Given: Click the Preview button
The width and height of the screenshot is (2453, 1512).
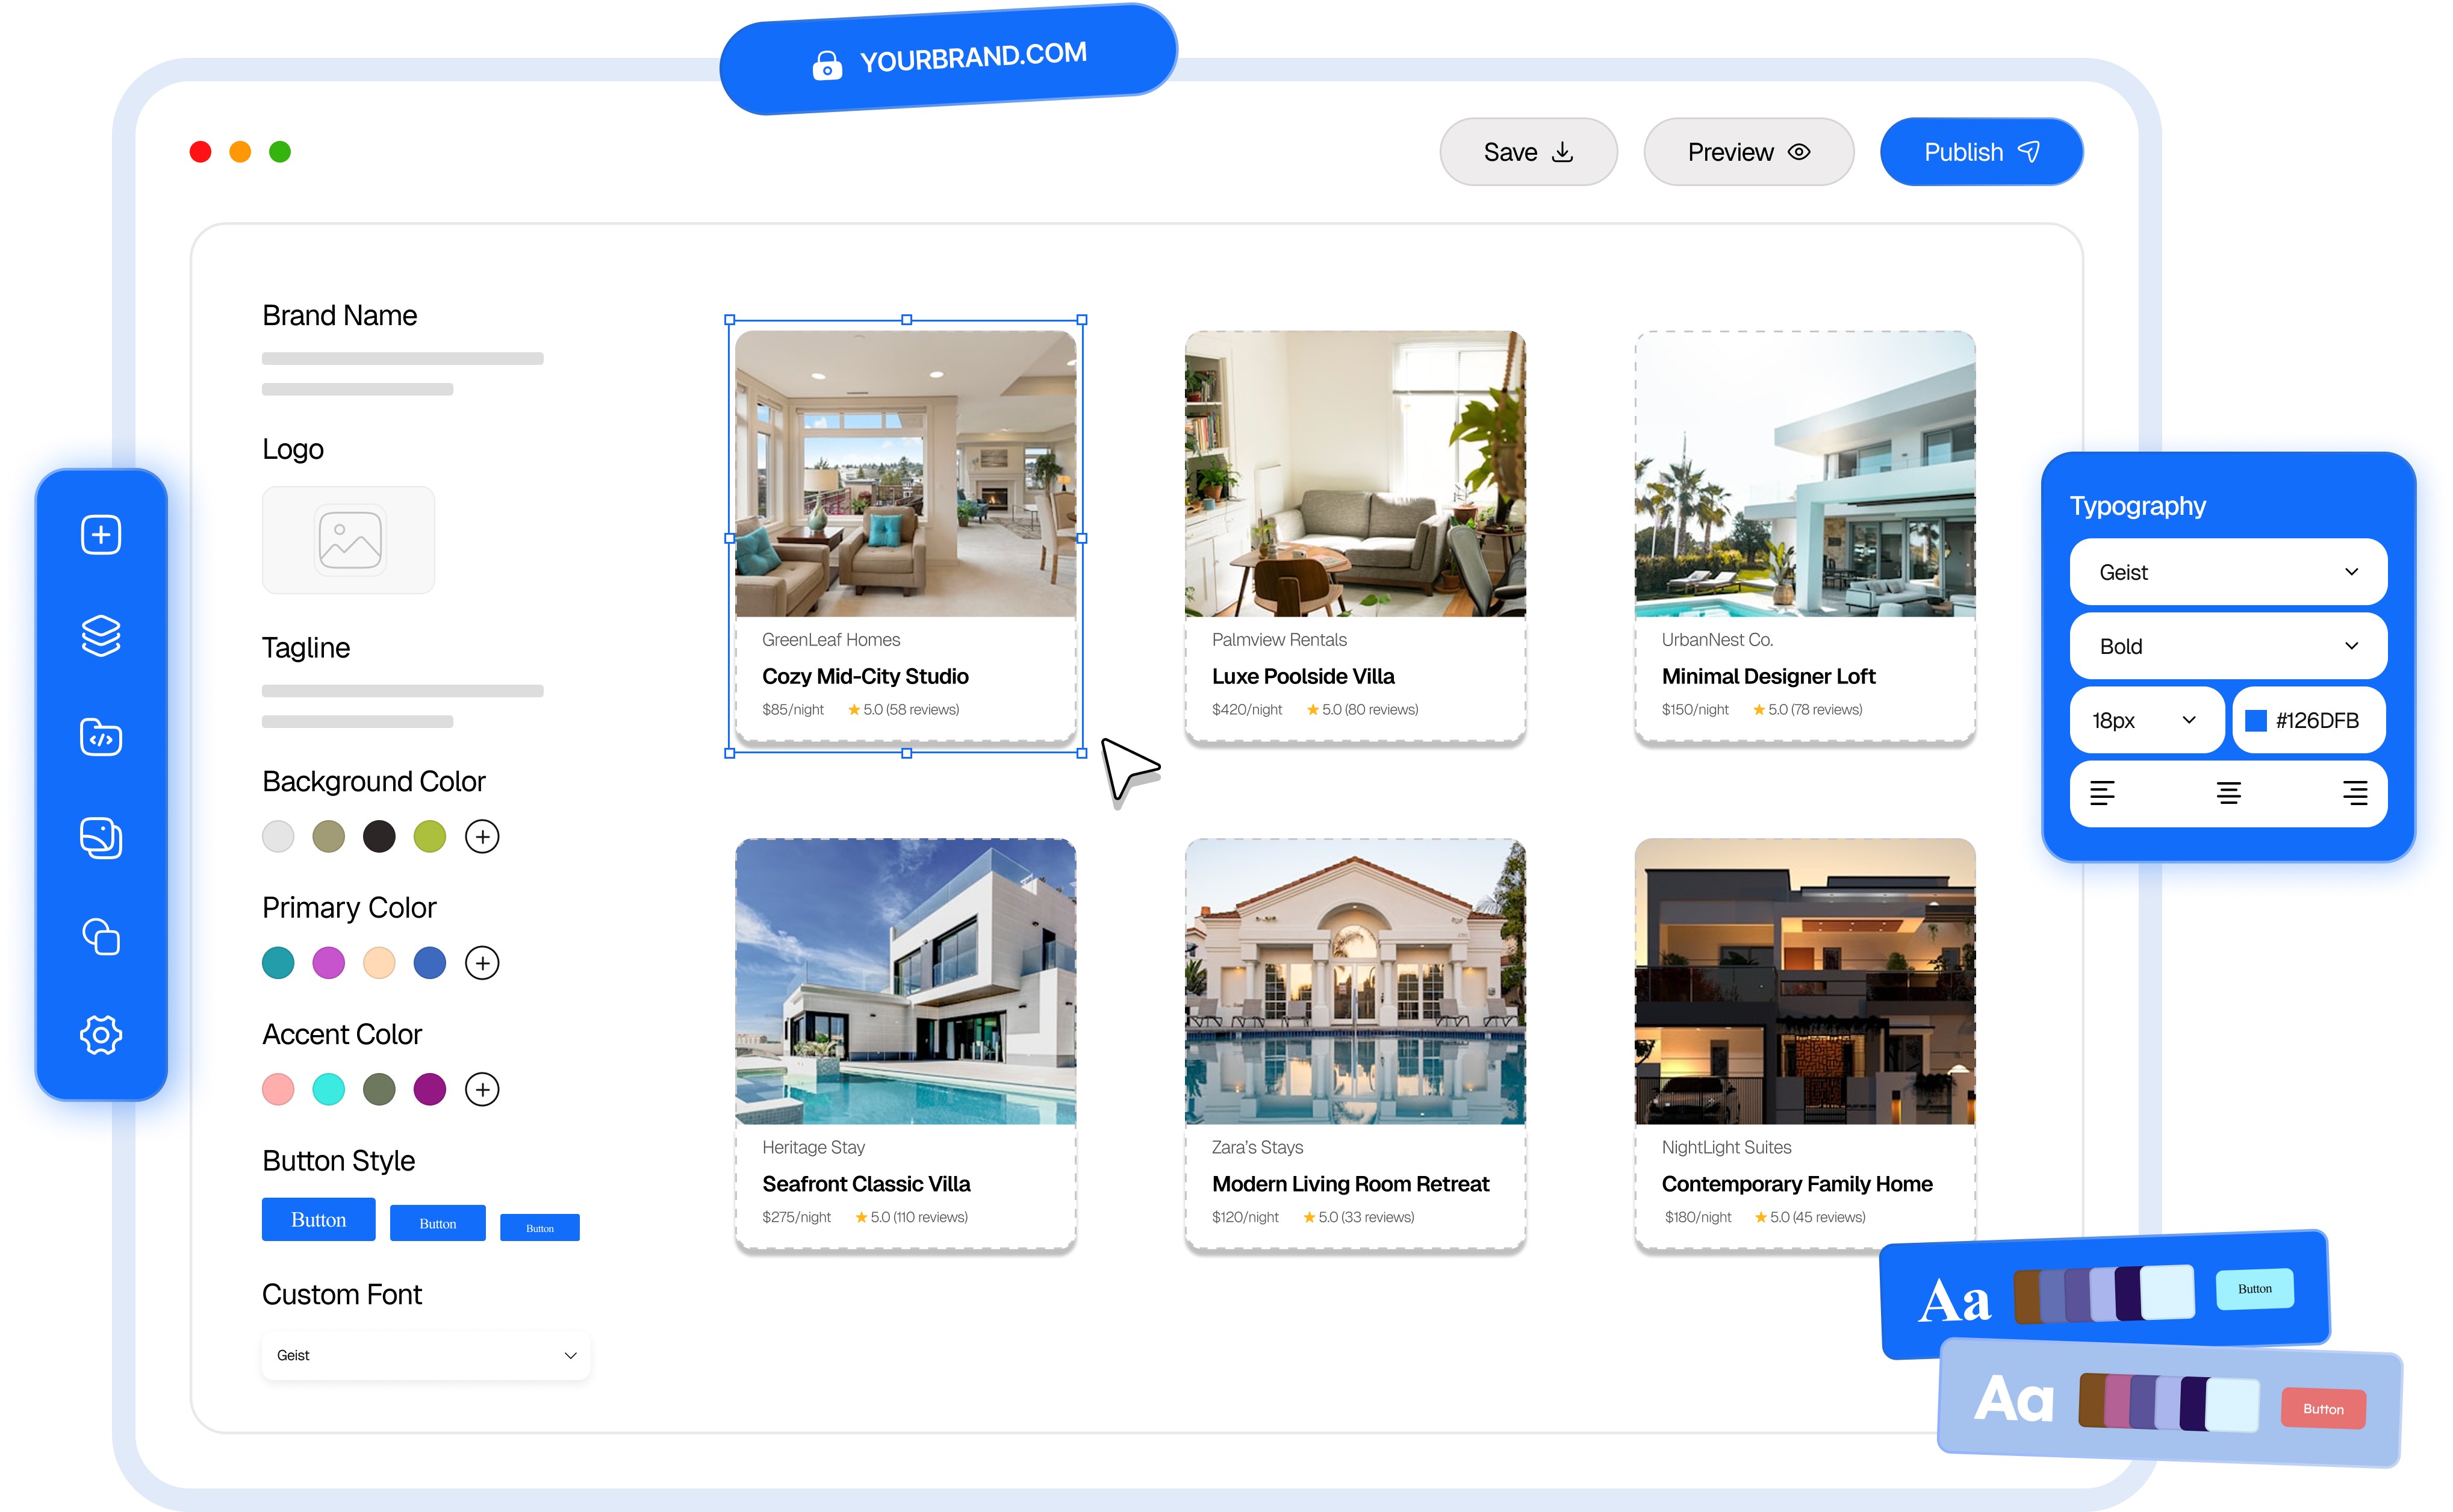Looking at the screenshot, I should click(x=1748, y=151).
